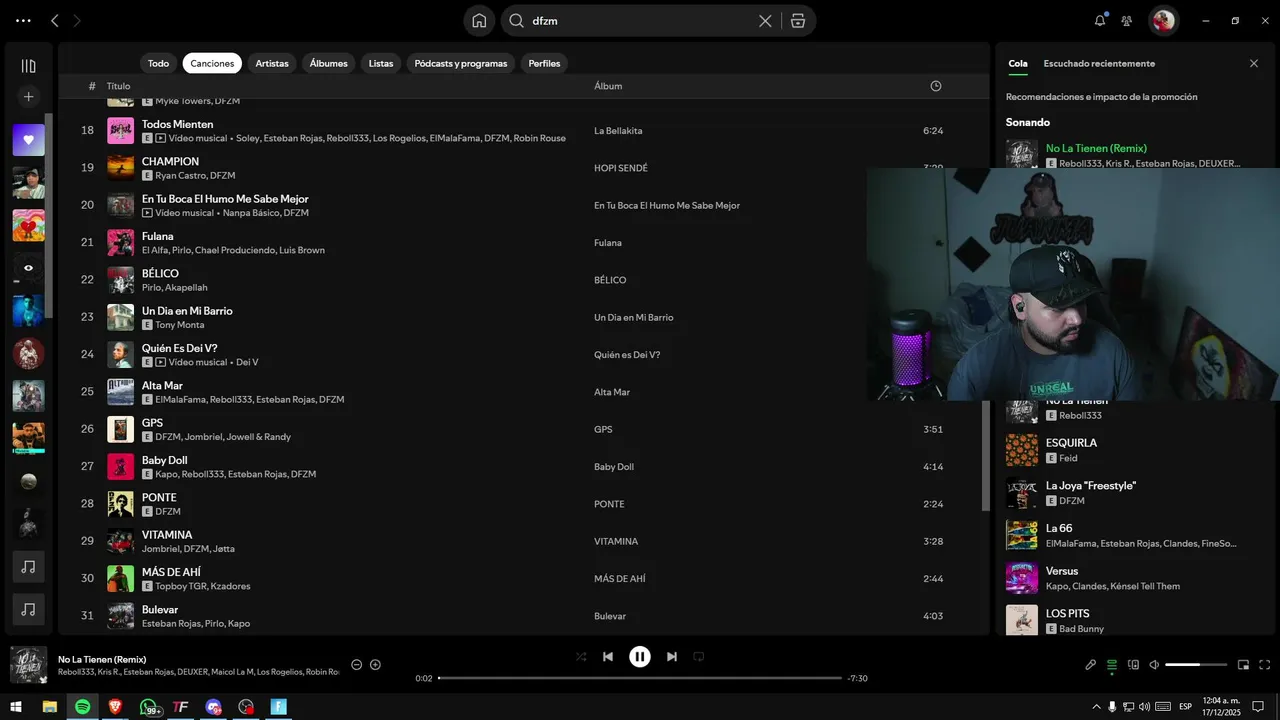
Task: Open Liked Songs heart playlist
Action: (28, 140)
